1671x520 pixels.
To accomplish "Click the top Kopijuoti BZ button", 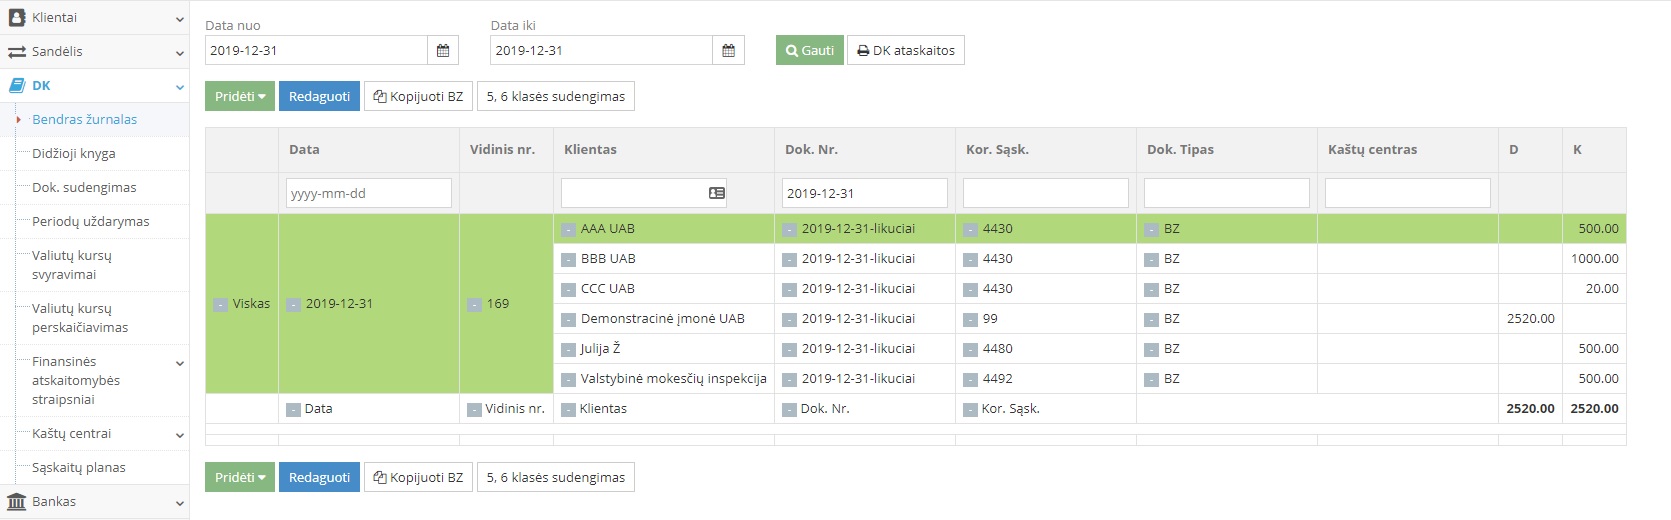I will coord(418,97).
